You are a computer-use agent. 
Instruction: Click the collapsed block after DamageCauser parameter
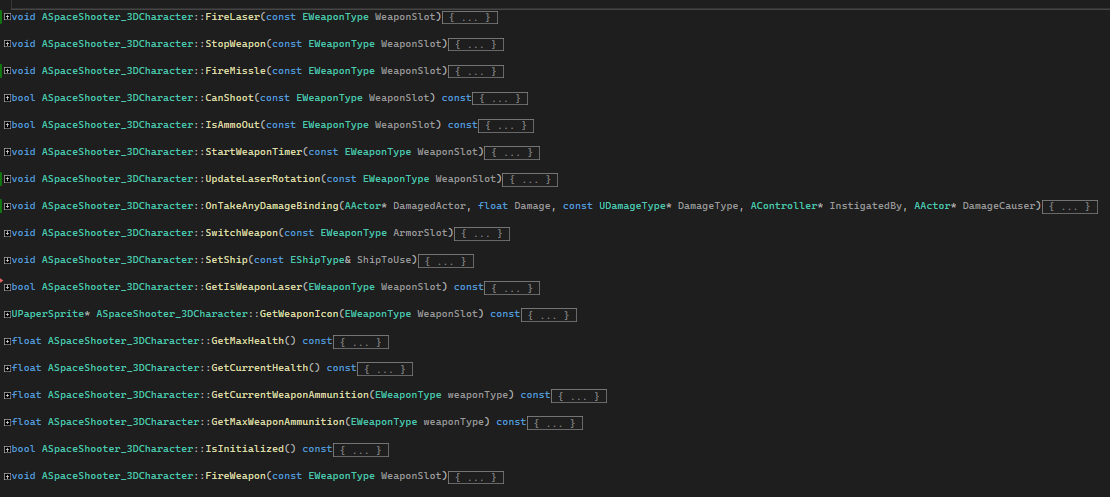coord(1069,207)
